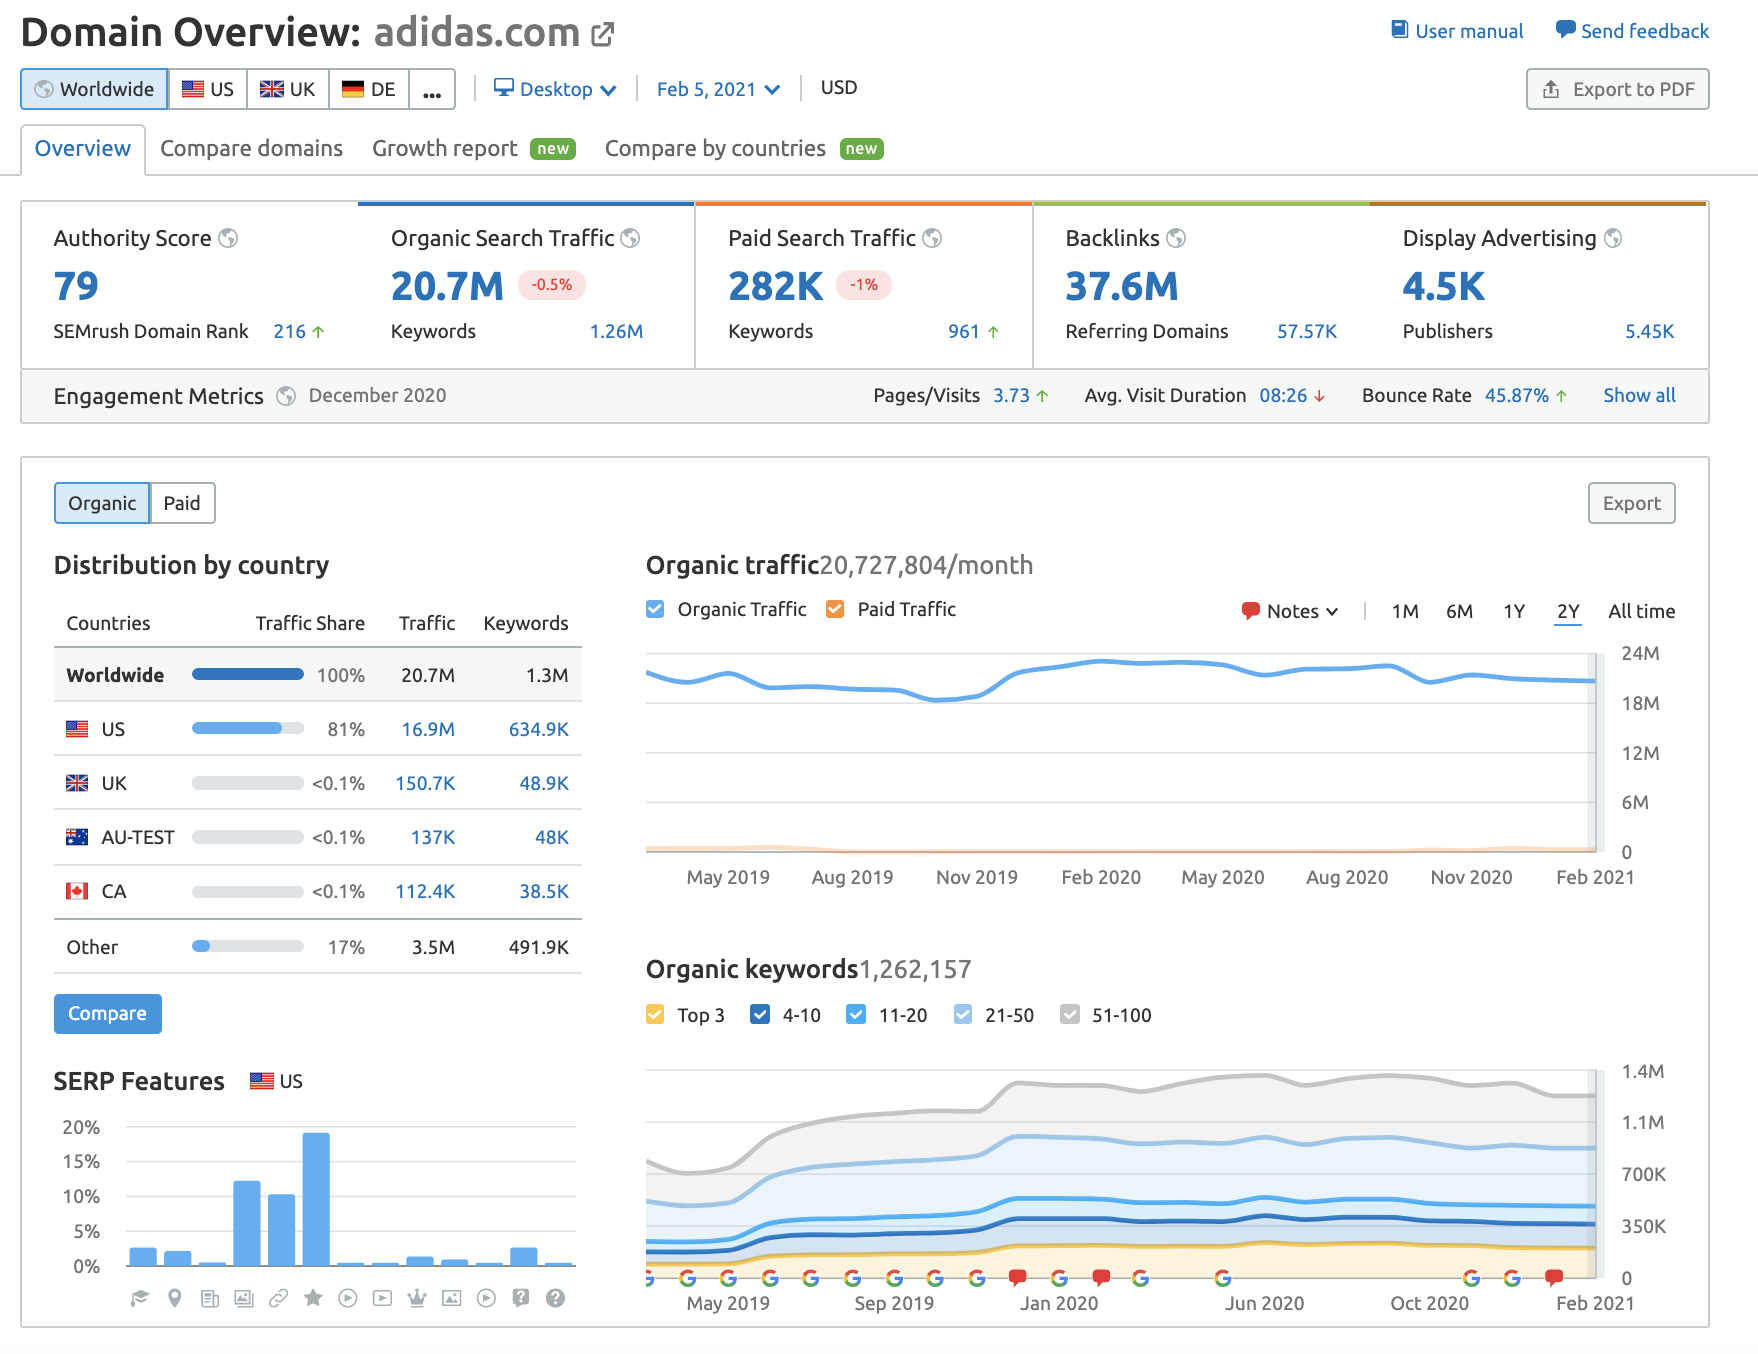Open adidas.com via external link icon
Screen dimensions: 1758x1354
click(602, 35)
